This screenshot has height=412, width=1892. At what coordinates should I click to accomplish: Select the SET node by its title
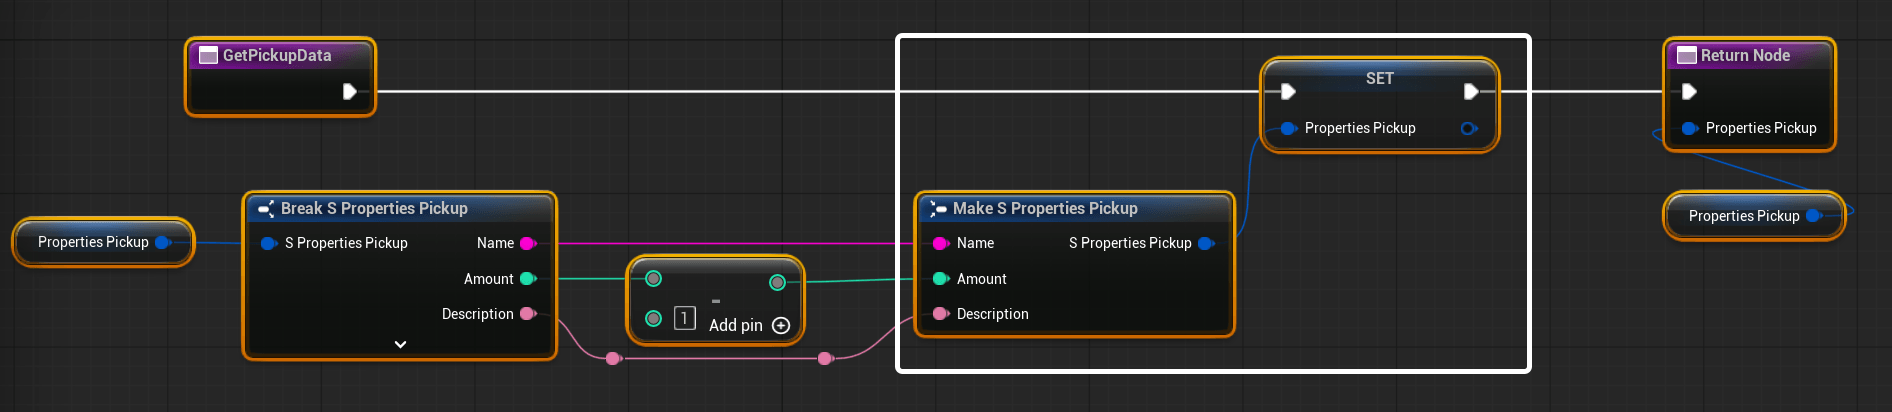point(1379,78)
